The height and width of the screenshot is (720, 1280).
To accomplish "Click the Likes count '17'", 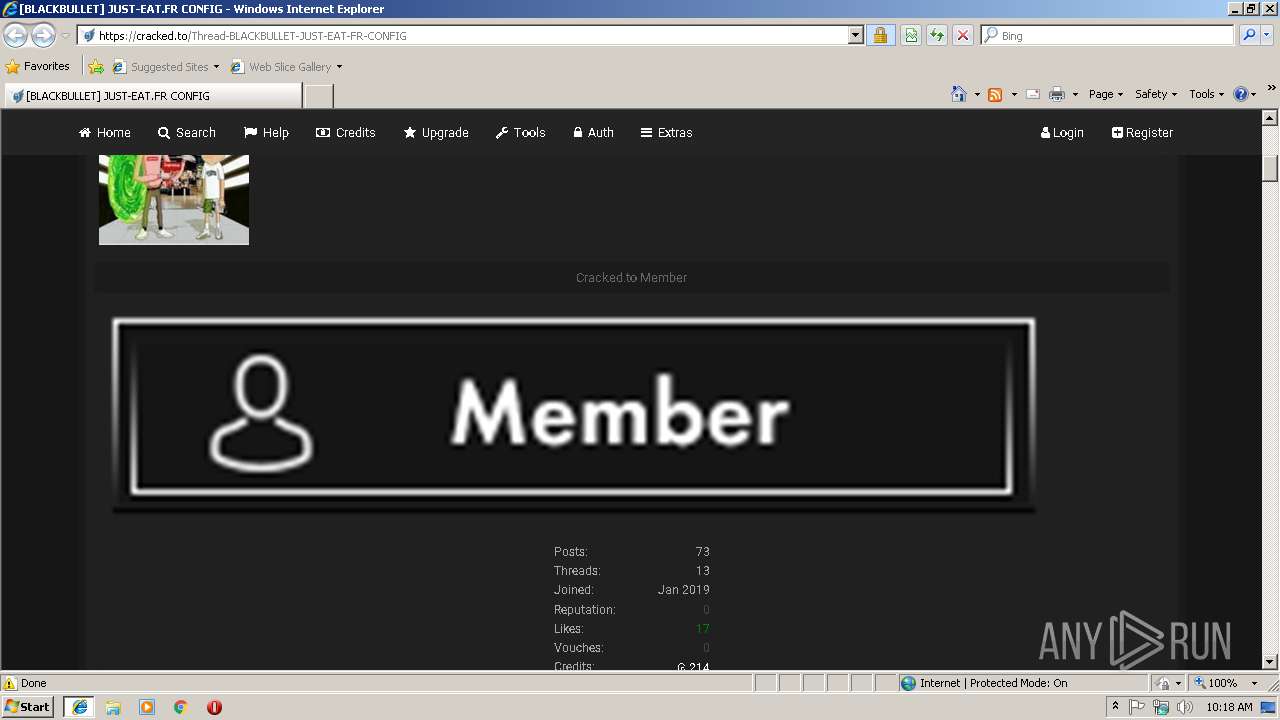I will pos(703,629).
